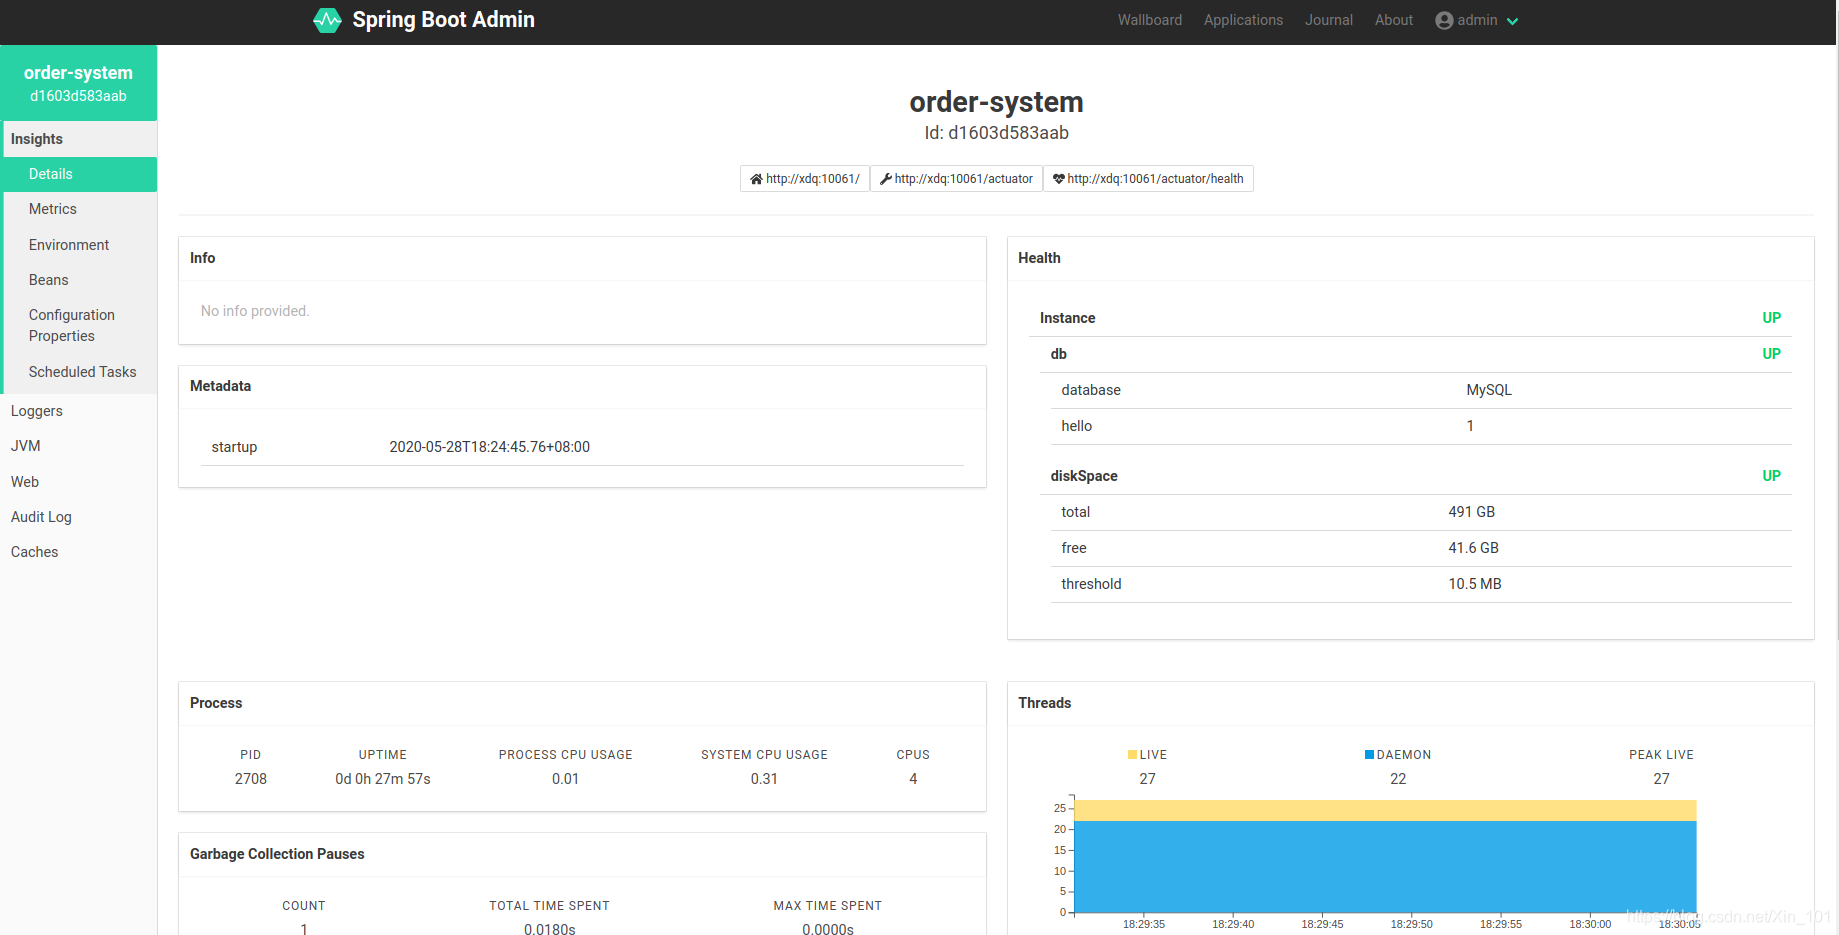Click the system CPU usage 0.31

(x=764, y=779)
